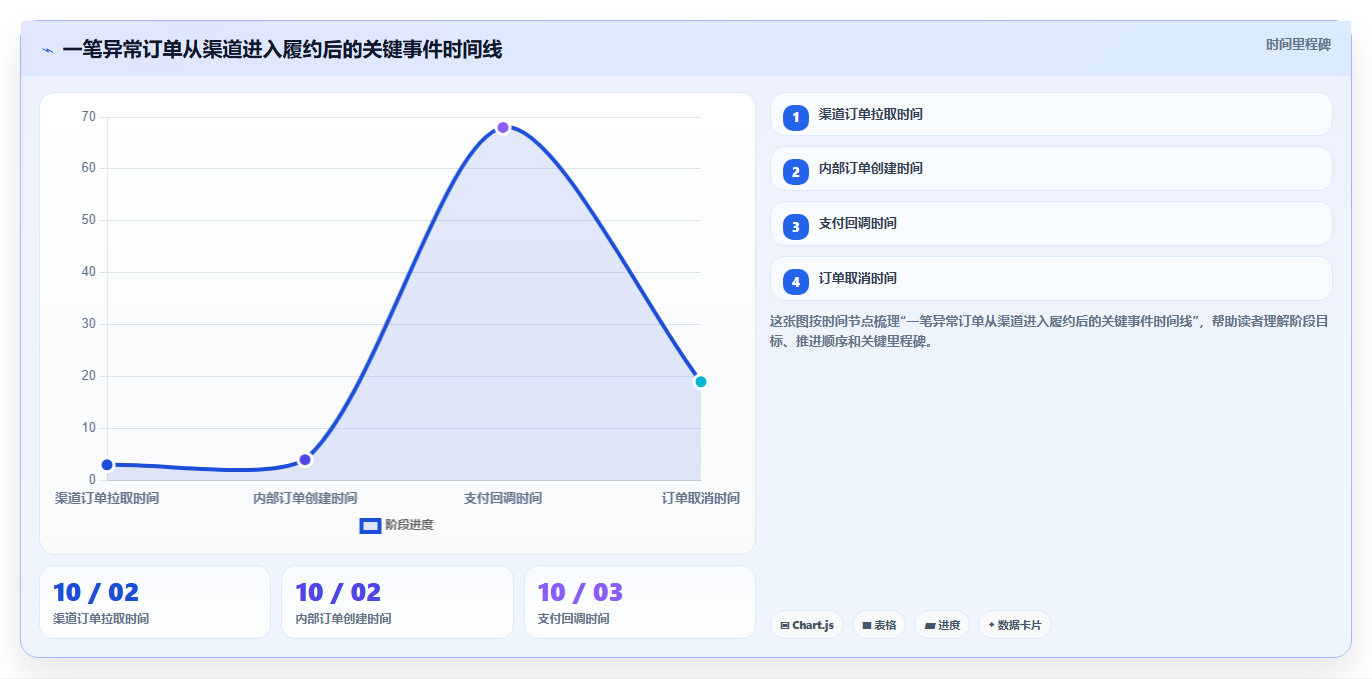The width and height of the screenshot is (1372, 679).
Task: Select the 订单取消时间 step row
Action: (x=1051, y=279)
